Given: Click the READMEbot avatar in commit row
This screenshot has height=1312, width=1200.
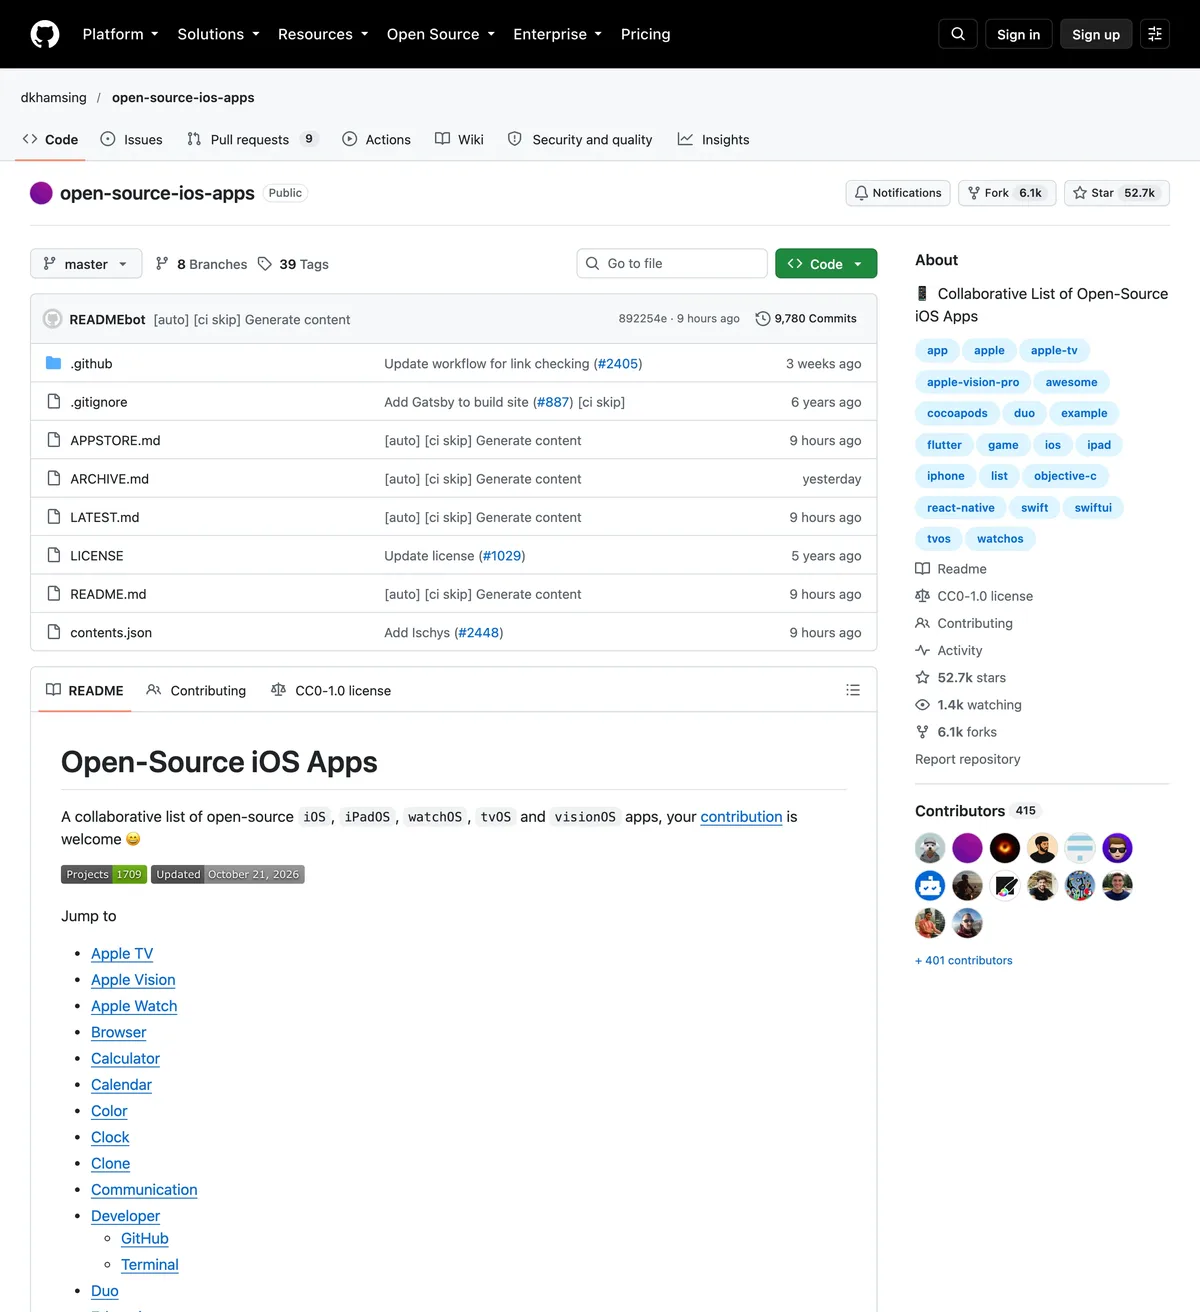Looking at the screenshot, I should click(x=53, y=319).
